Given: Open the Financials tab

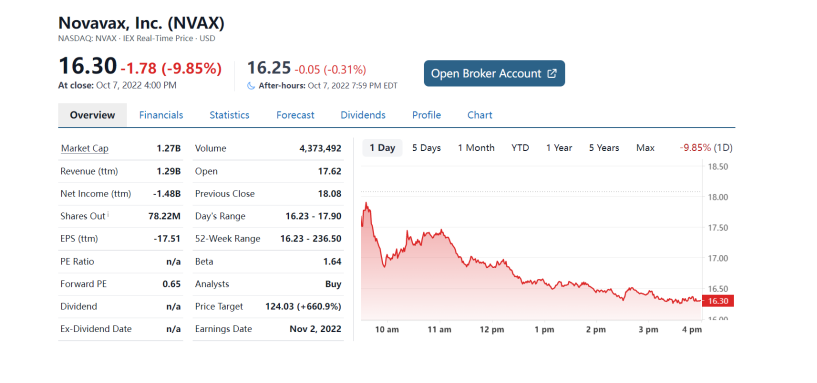Looking at the screenshot, I should (x=161, y=115).
